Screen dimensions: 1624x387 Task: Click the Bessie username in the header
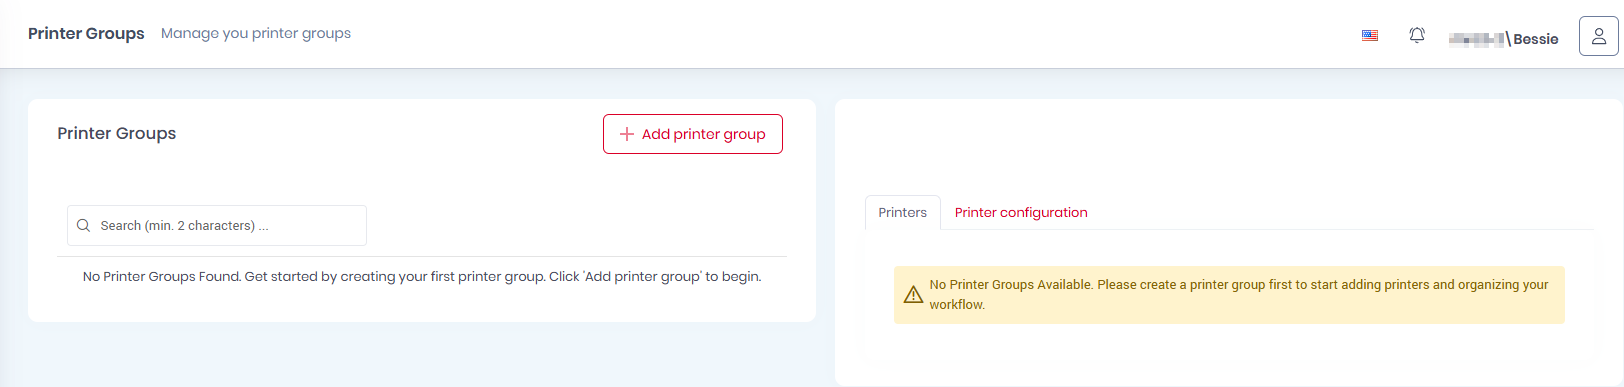click(1536, 39)
